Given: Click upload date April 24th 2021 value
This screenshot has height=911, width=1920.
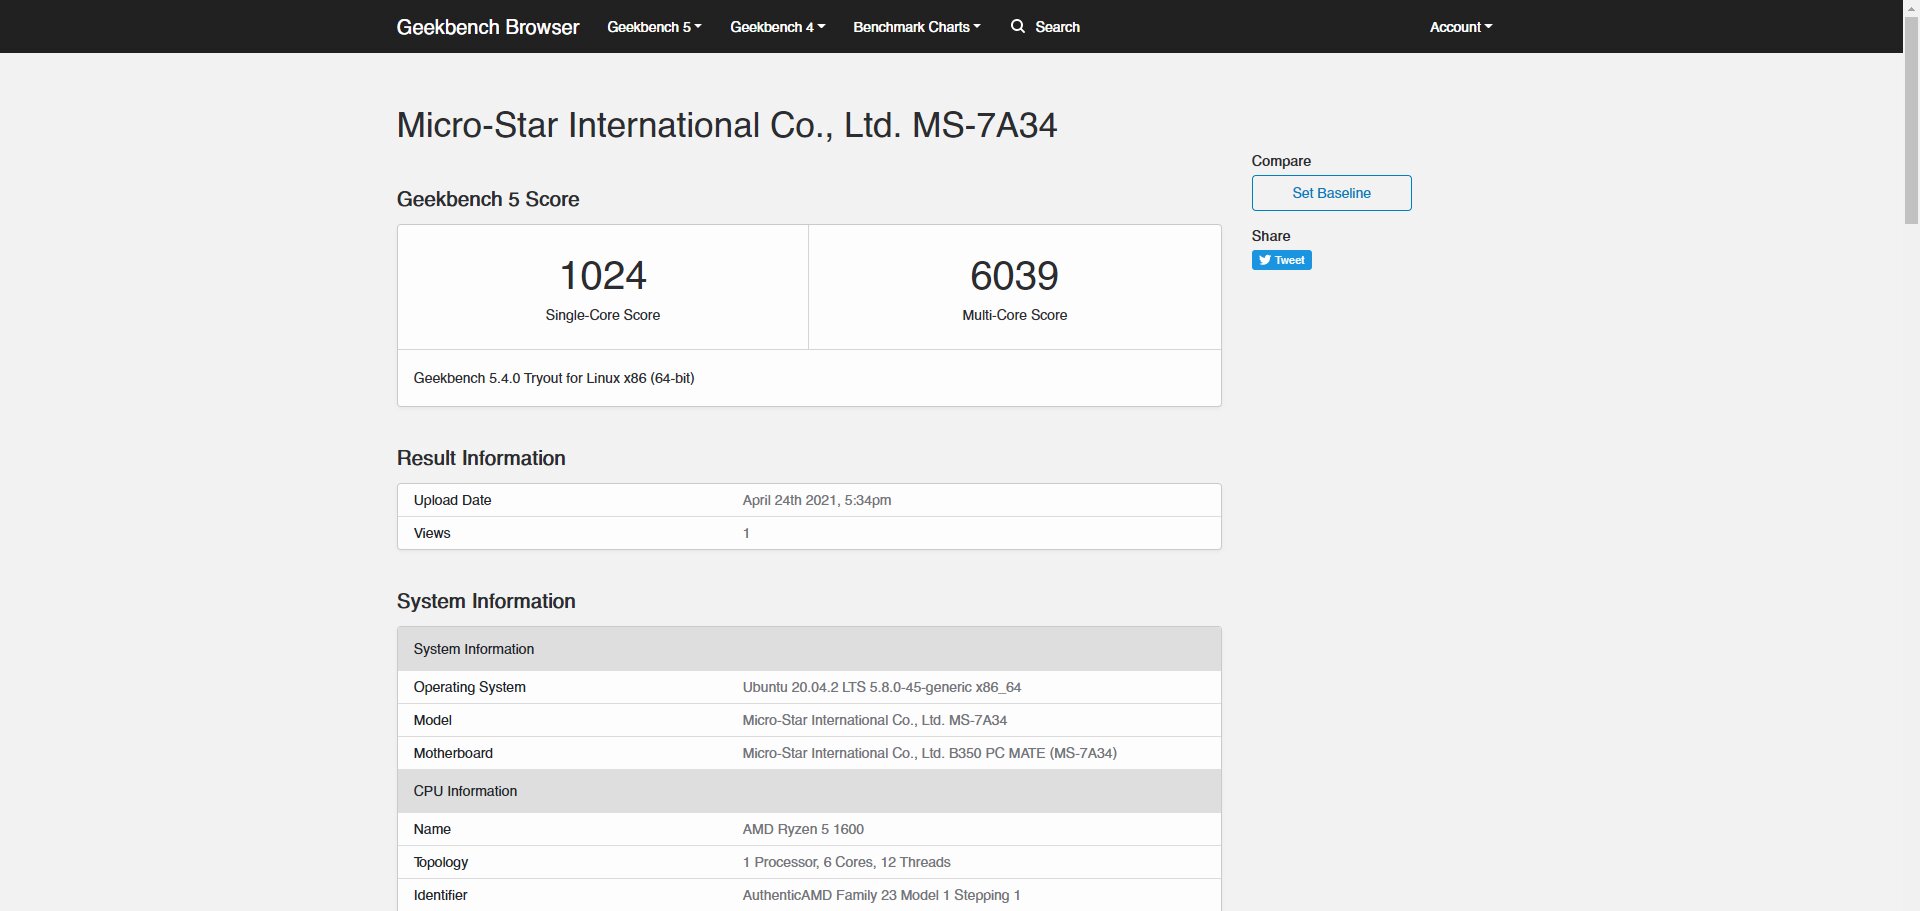Looking at the screenshot, I should click(817, 500).
